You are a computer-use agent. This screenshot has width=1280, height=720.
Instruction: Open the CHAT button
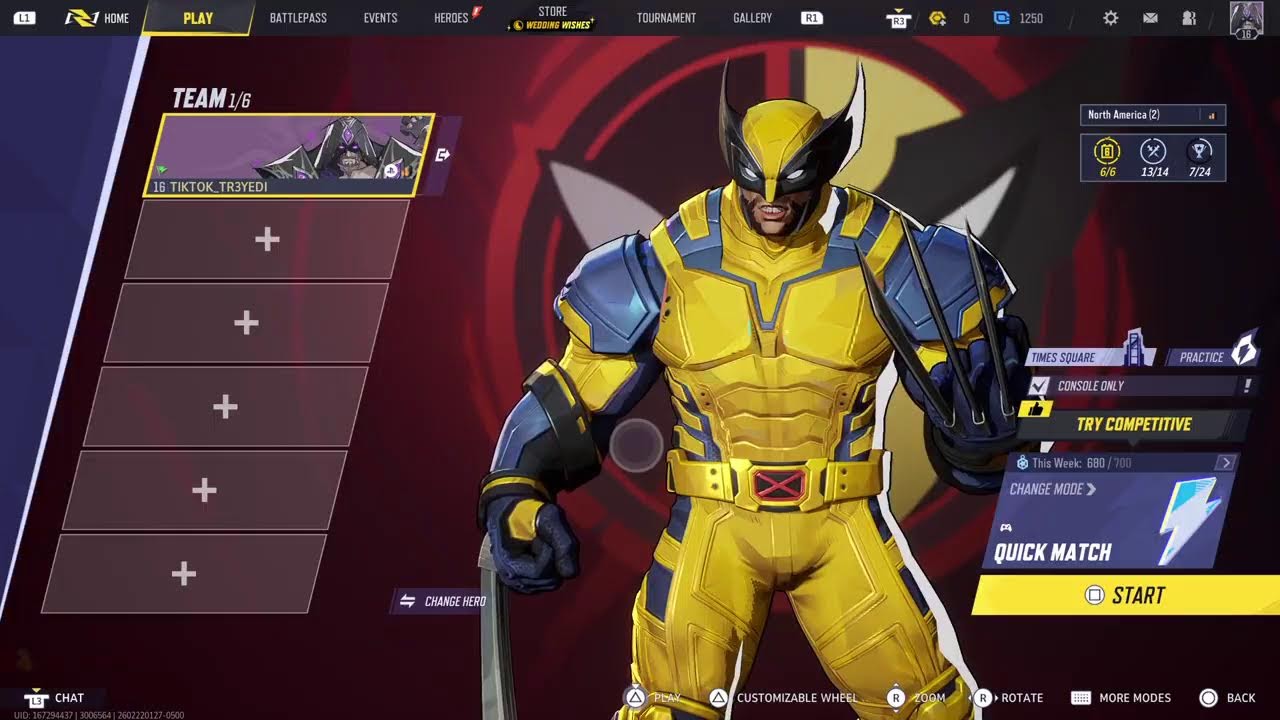coord(56,698)
